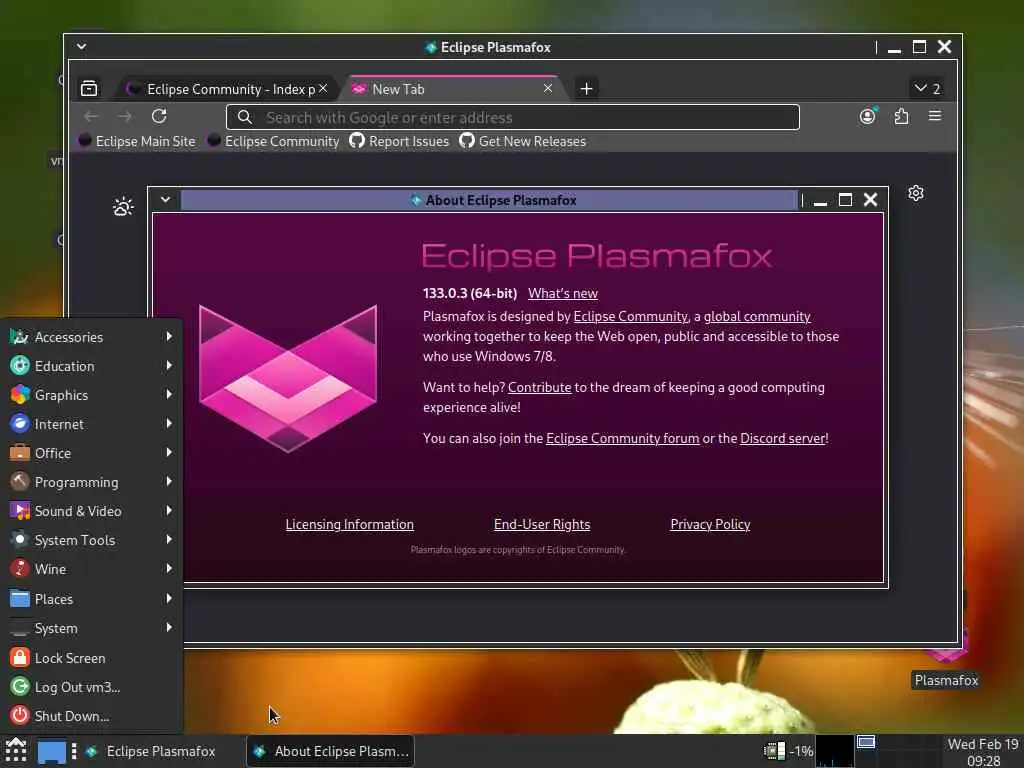Open New Tab personalize gear icon
Image resolution: width=1024 pixels, height=768 pixels.
pyautogui.click(x=916, y=193)
